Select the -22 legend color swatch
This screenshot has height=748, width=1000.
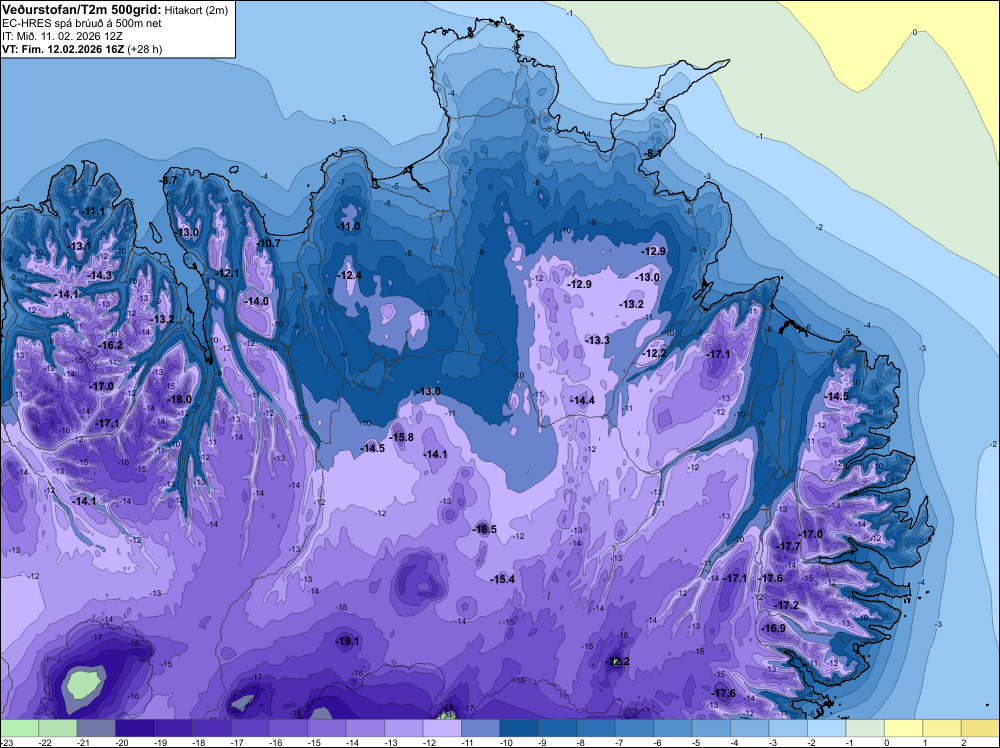pos(58,728)
